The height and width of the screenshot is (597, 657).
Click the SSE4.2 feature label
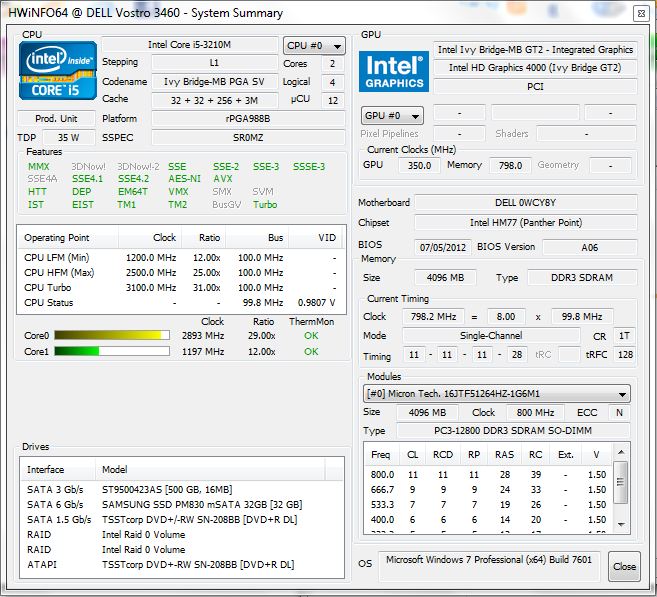click(133, 179)
